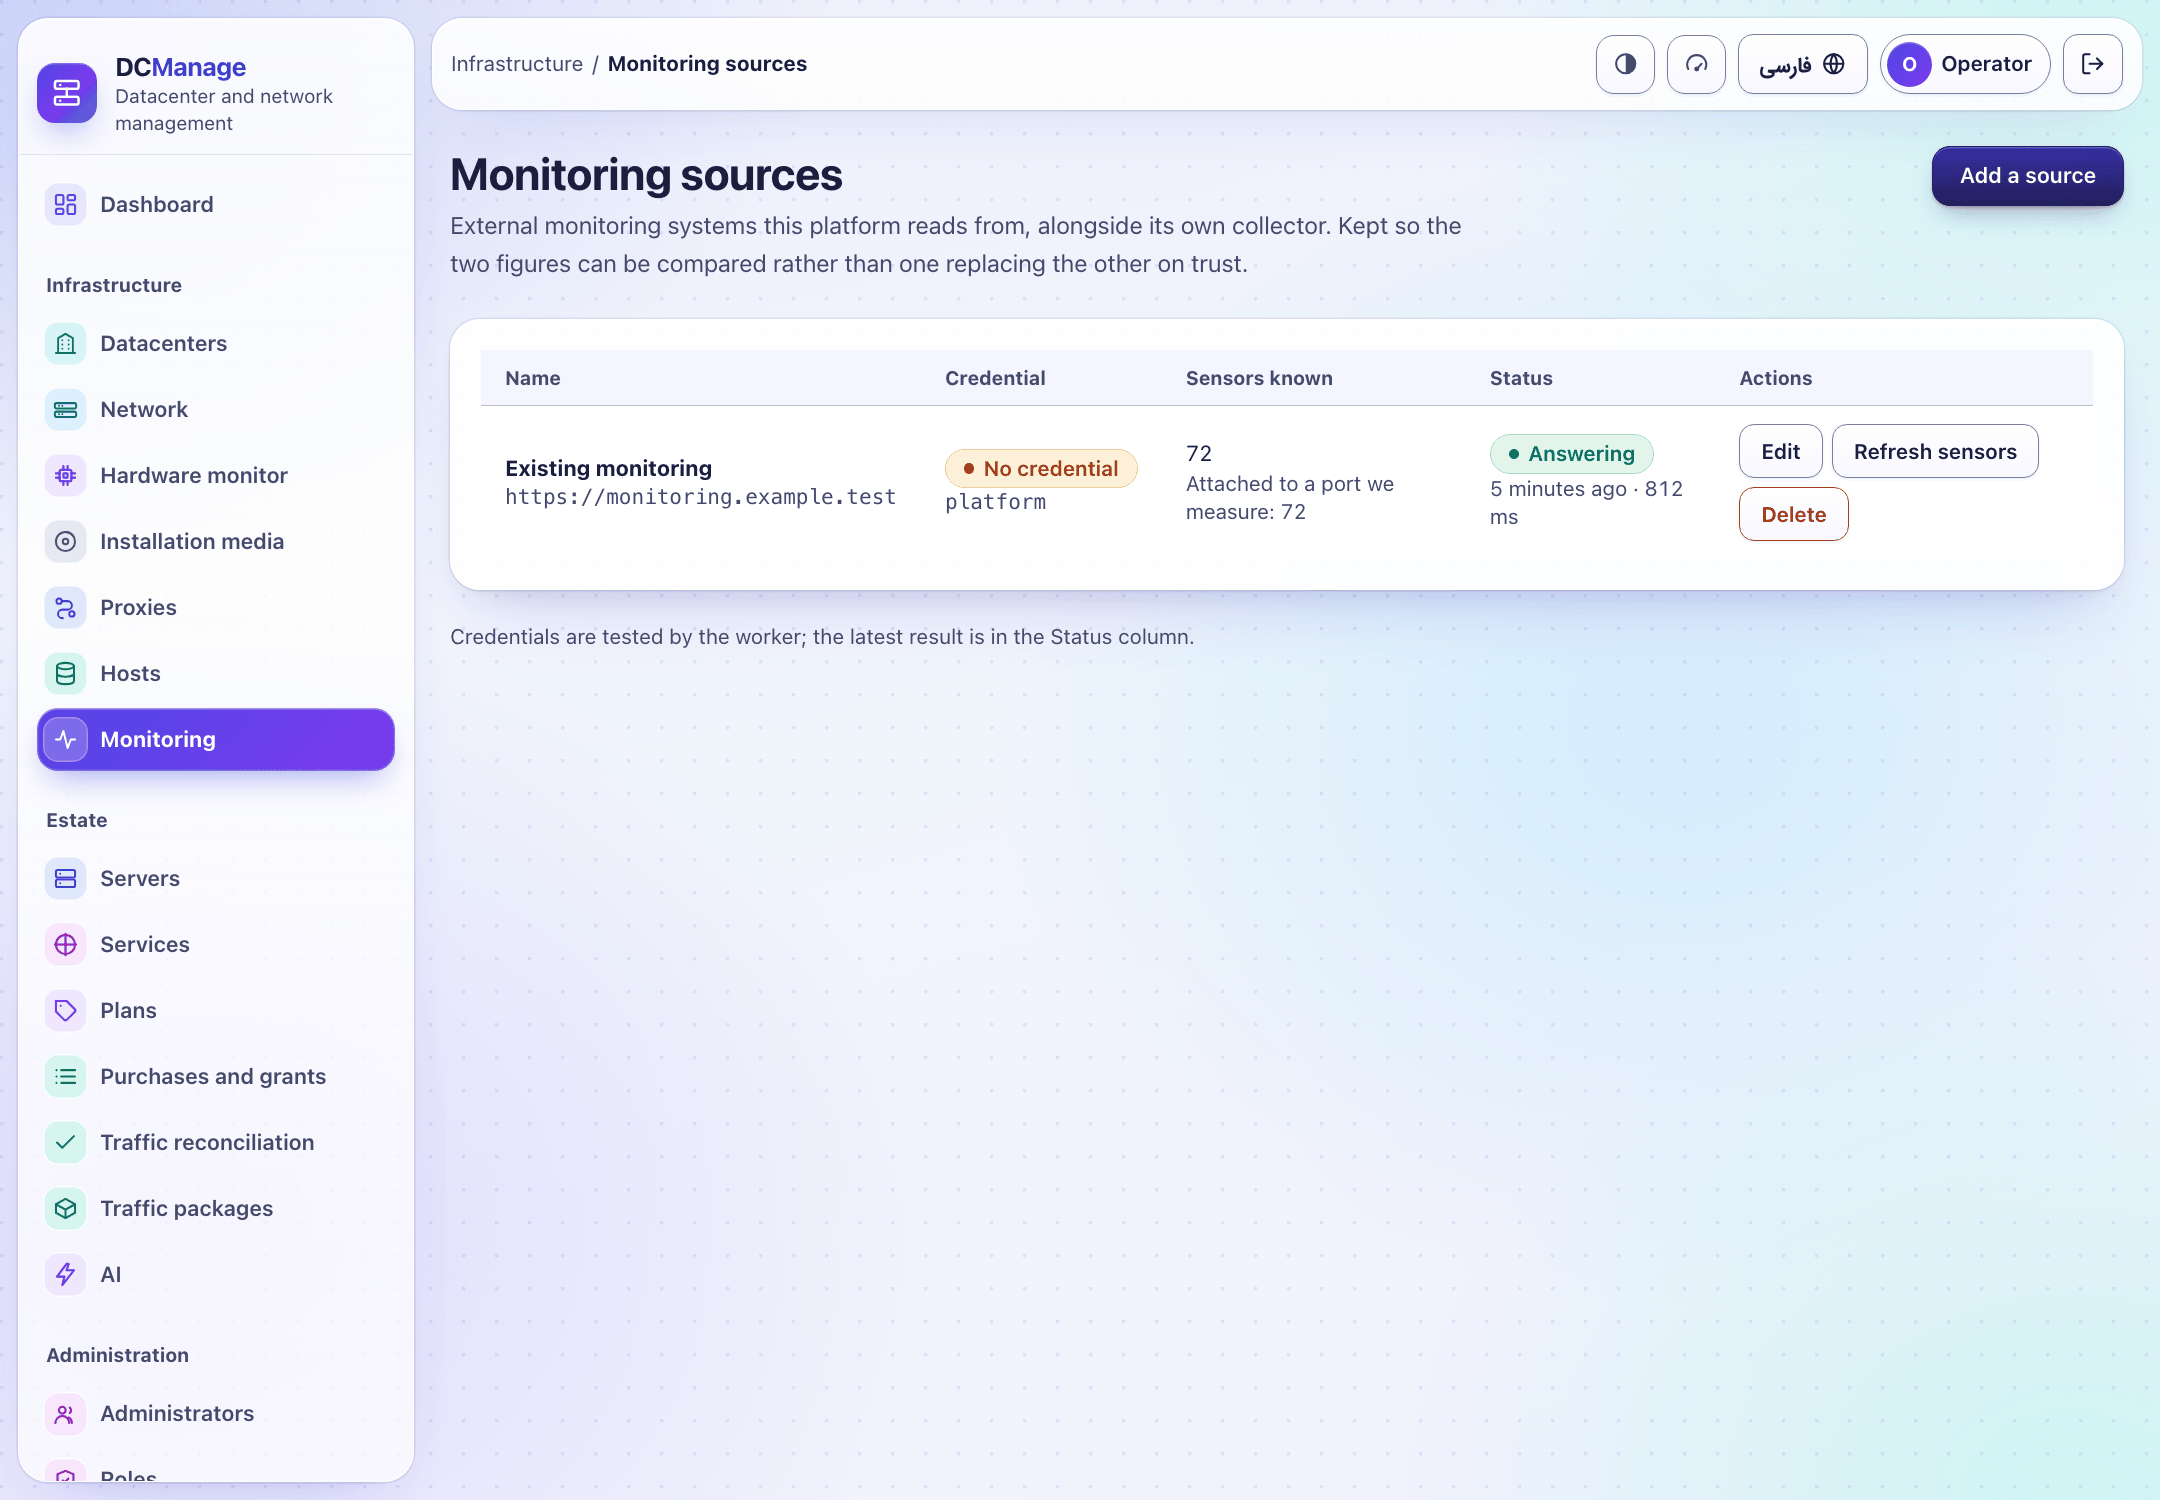Click the https://monitoring.example.test URL
This screenshot has width=2160, height=1500.
pos(700,497)
